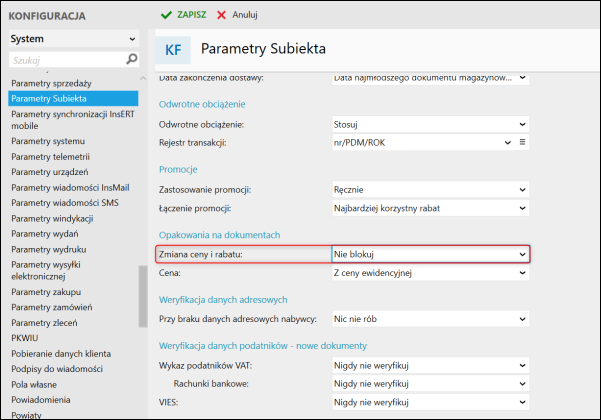Image resolution: width=601 pixels, height=420 pixels.
Task: Click the KONFIGURACJA title text
Action: pyautogui.click(x=47, y=16)
